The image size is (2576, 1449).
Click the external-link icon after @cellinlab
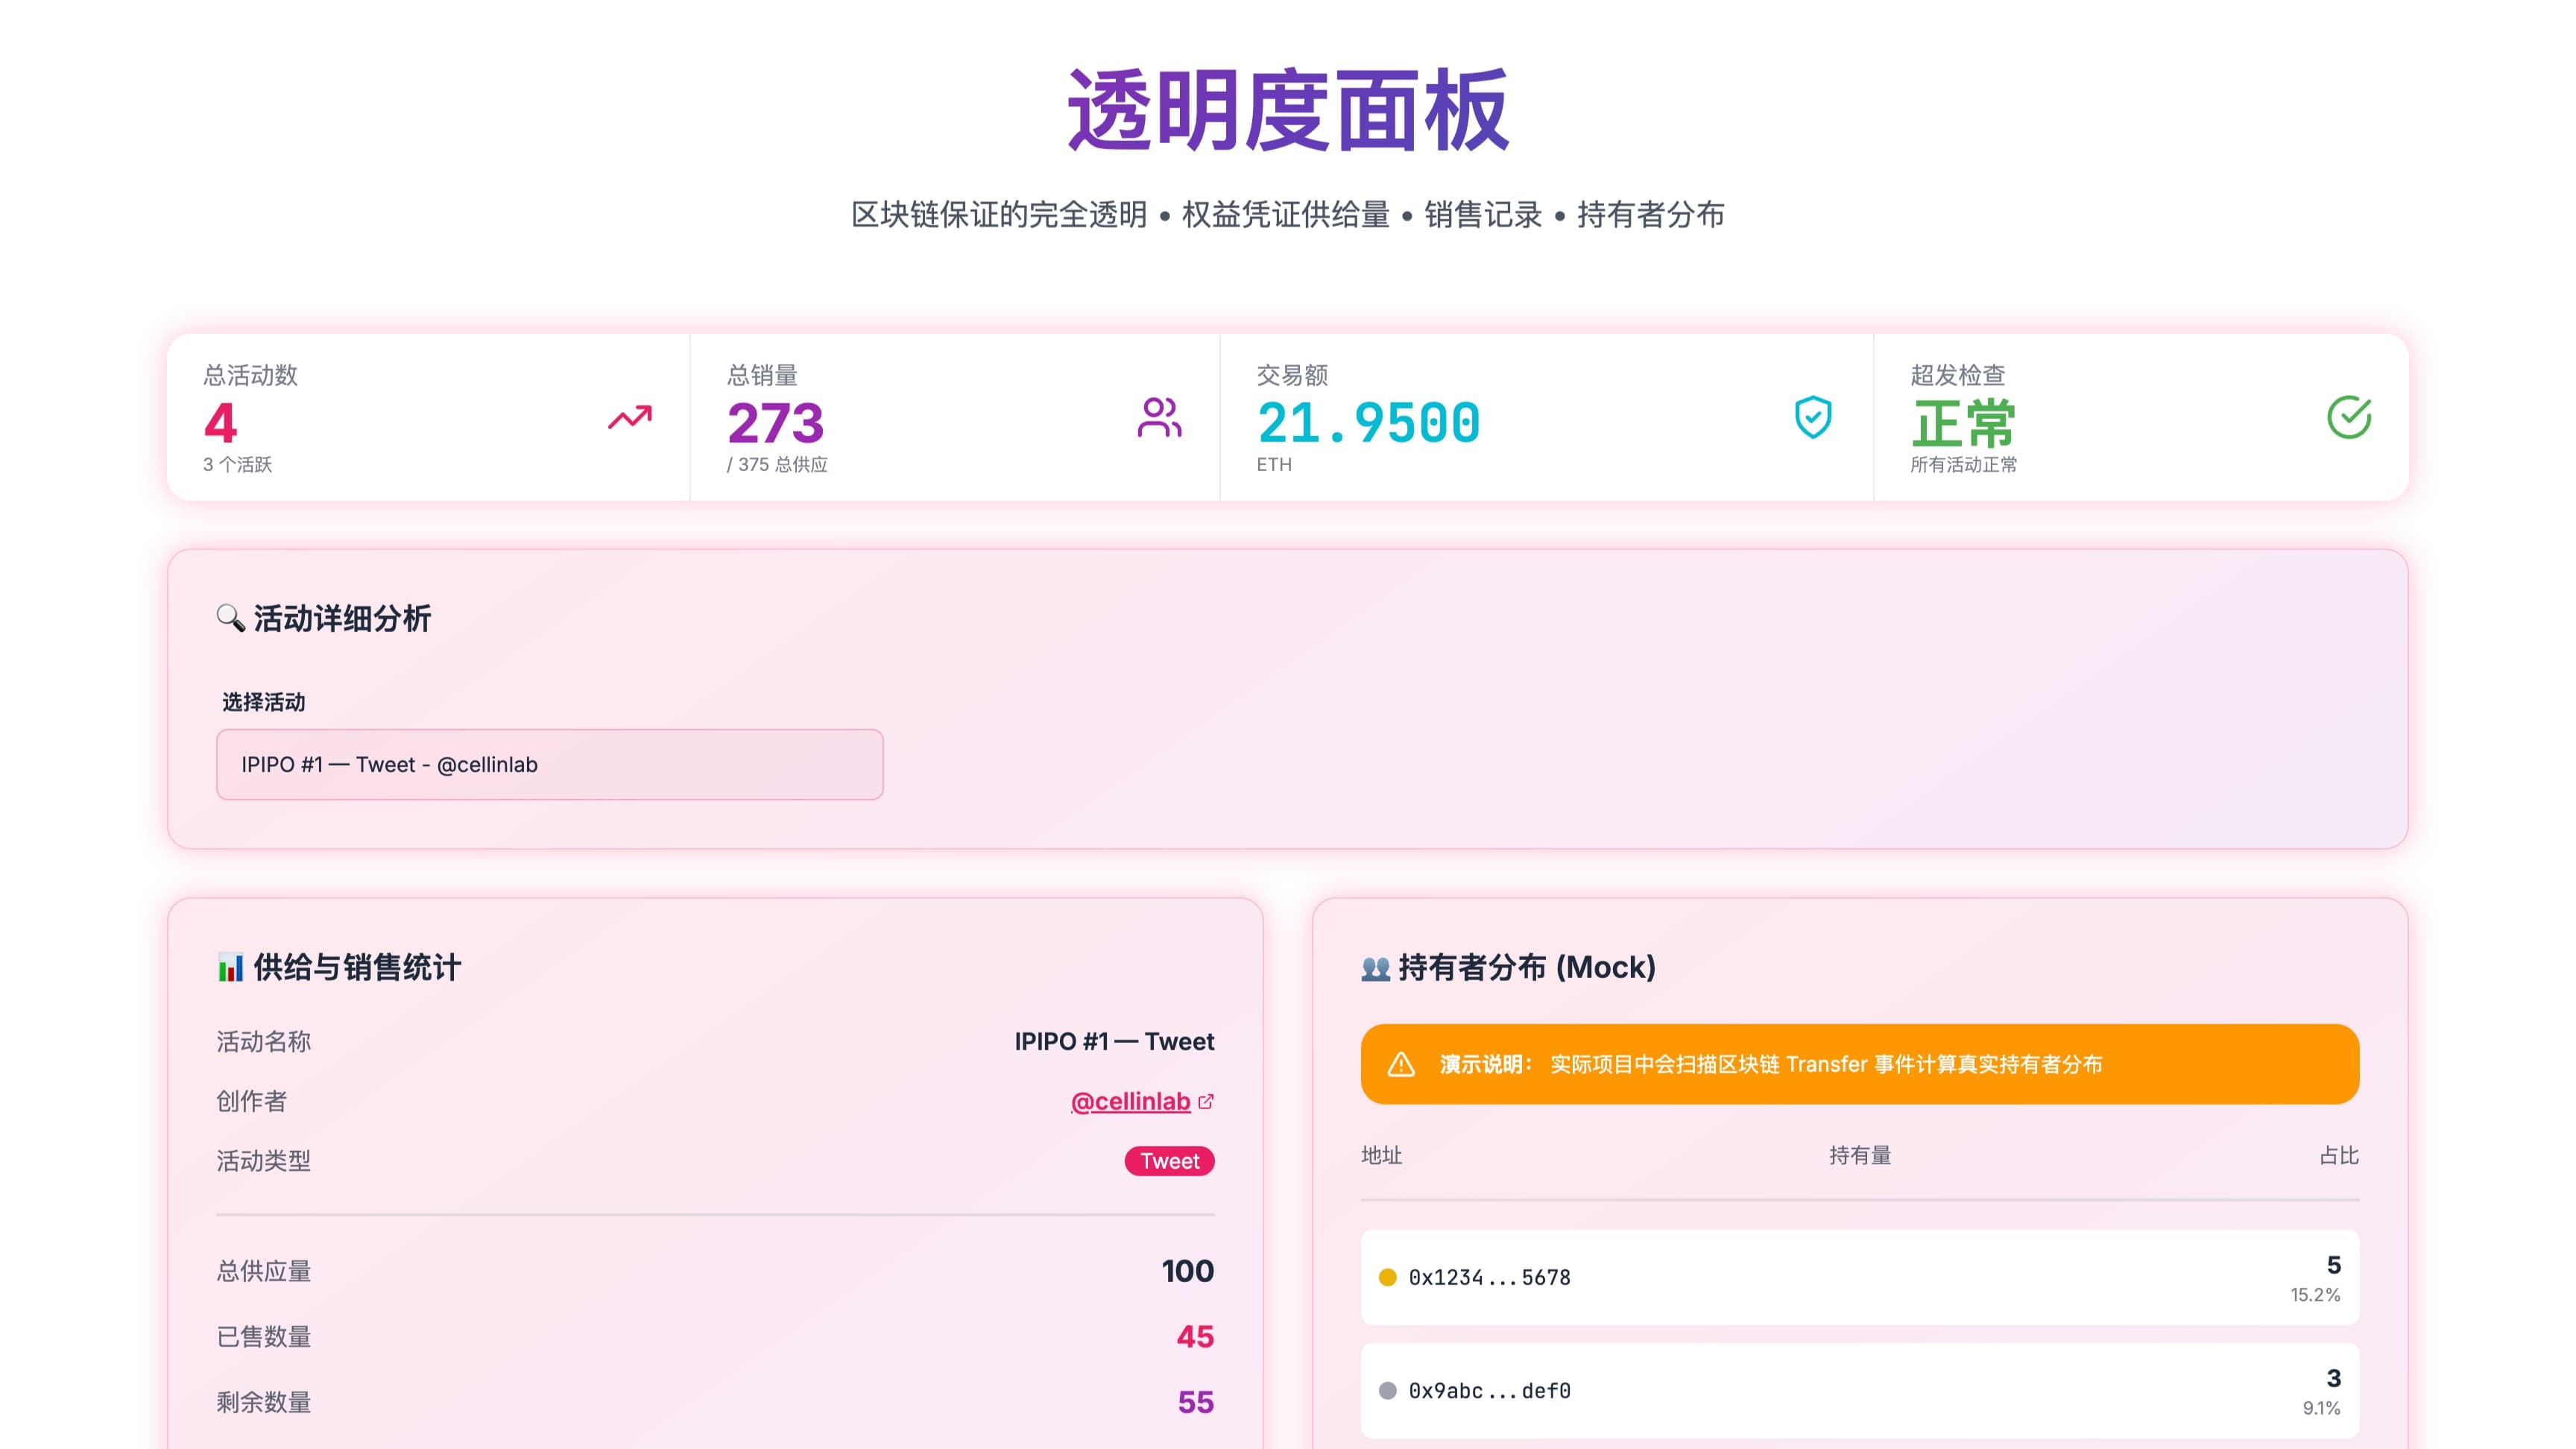(1207, 1100)
